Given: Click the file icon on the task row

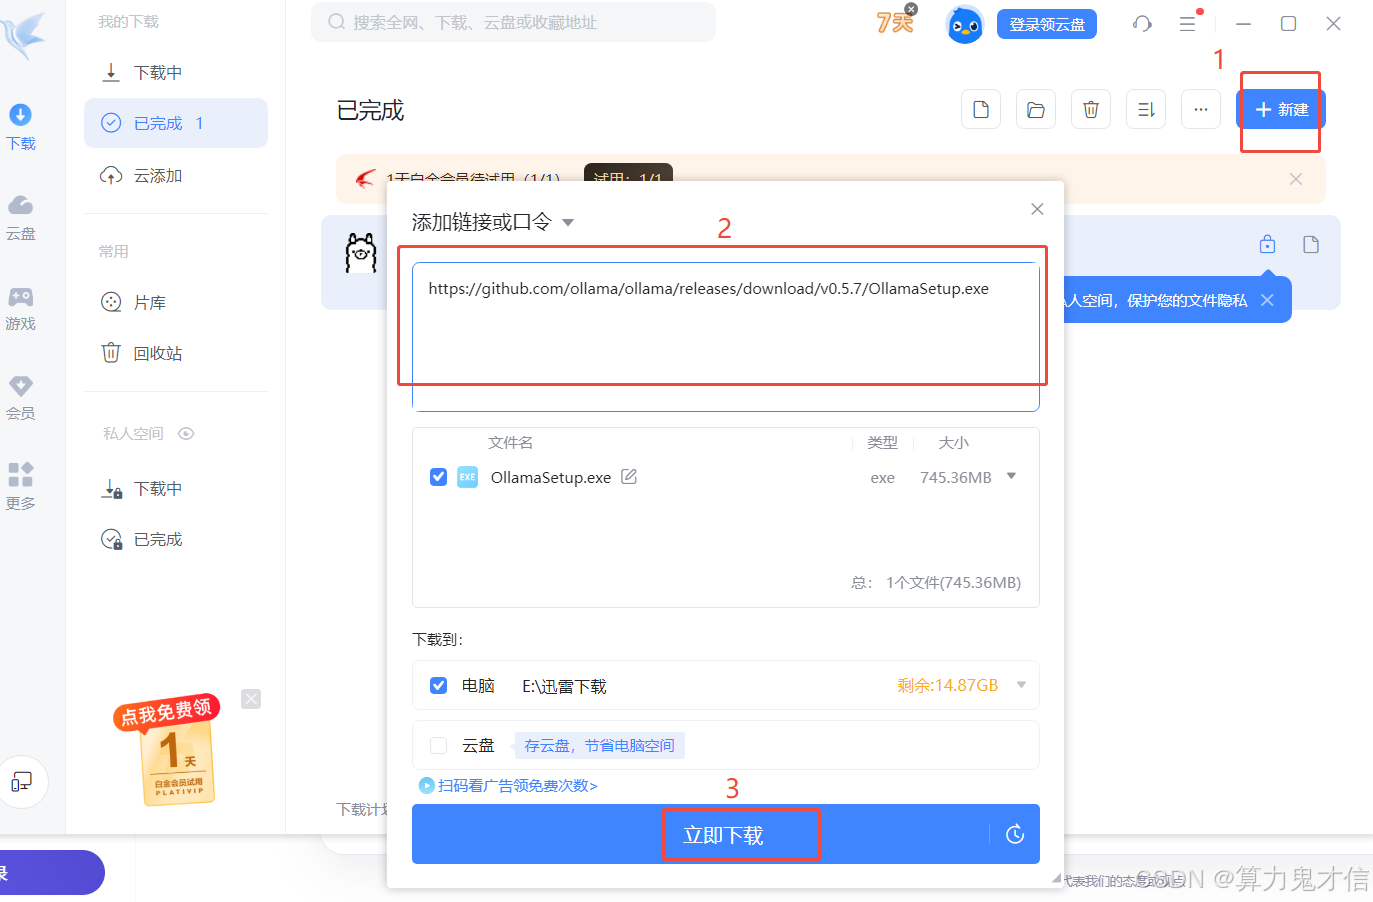Looking at the screenshot, I should tap(1311, 244).
